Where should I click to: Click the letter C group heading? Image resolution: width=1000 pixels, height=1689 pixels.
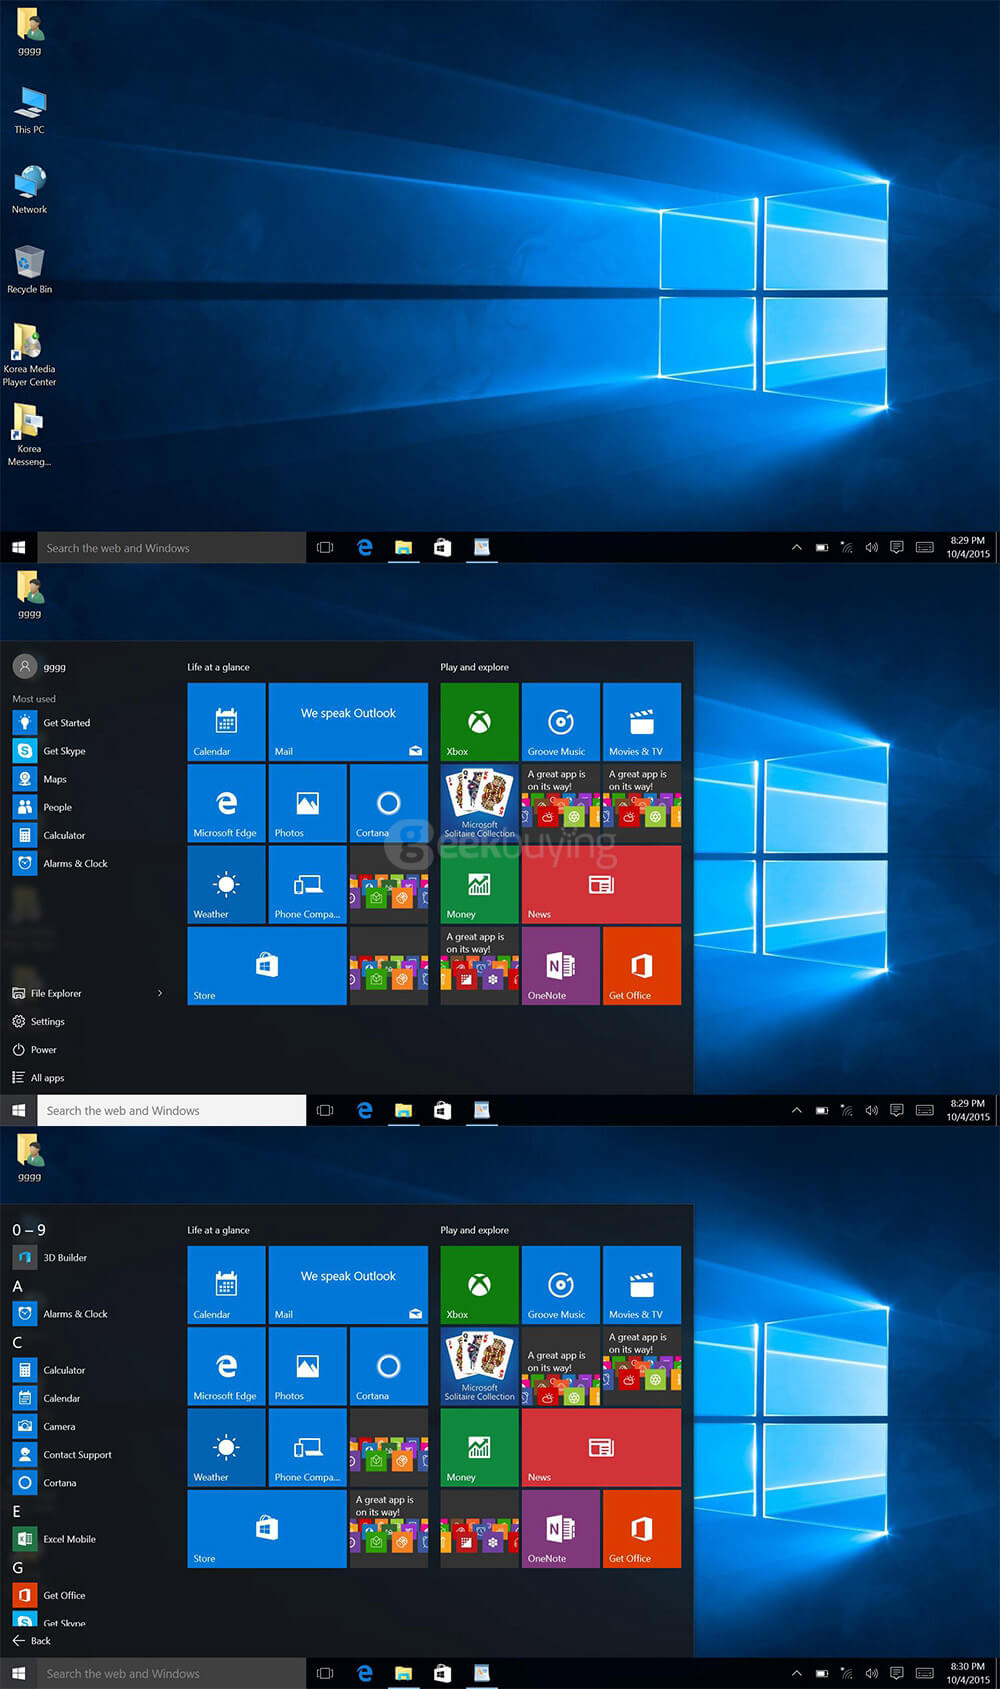[17, 1342]
